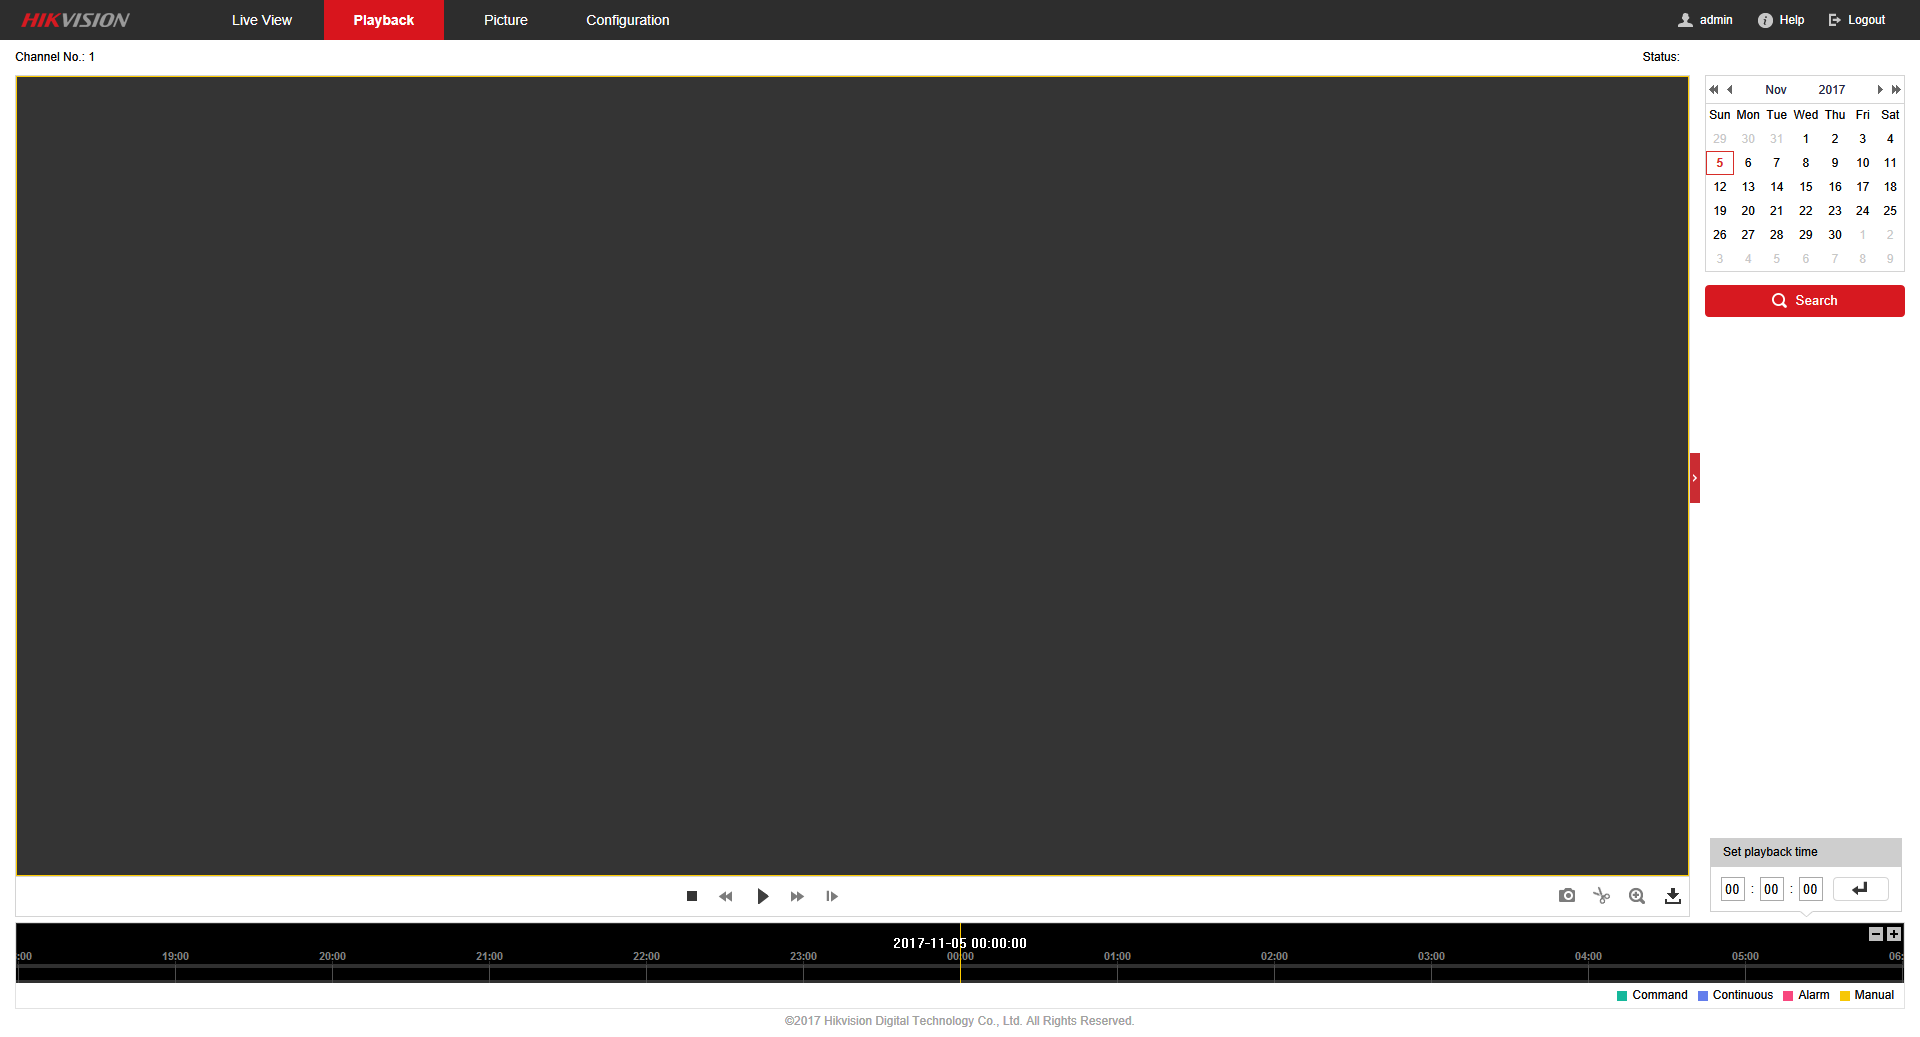Confirm playback time with enter icon
The height and width of the screenshot is (1037, 1920).
[1860, 888]
